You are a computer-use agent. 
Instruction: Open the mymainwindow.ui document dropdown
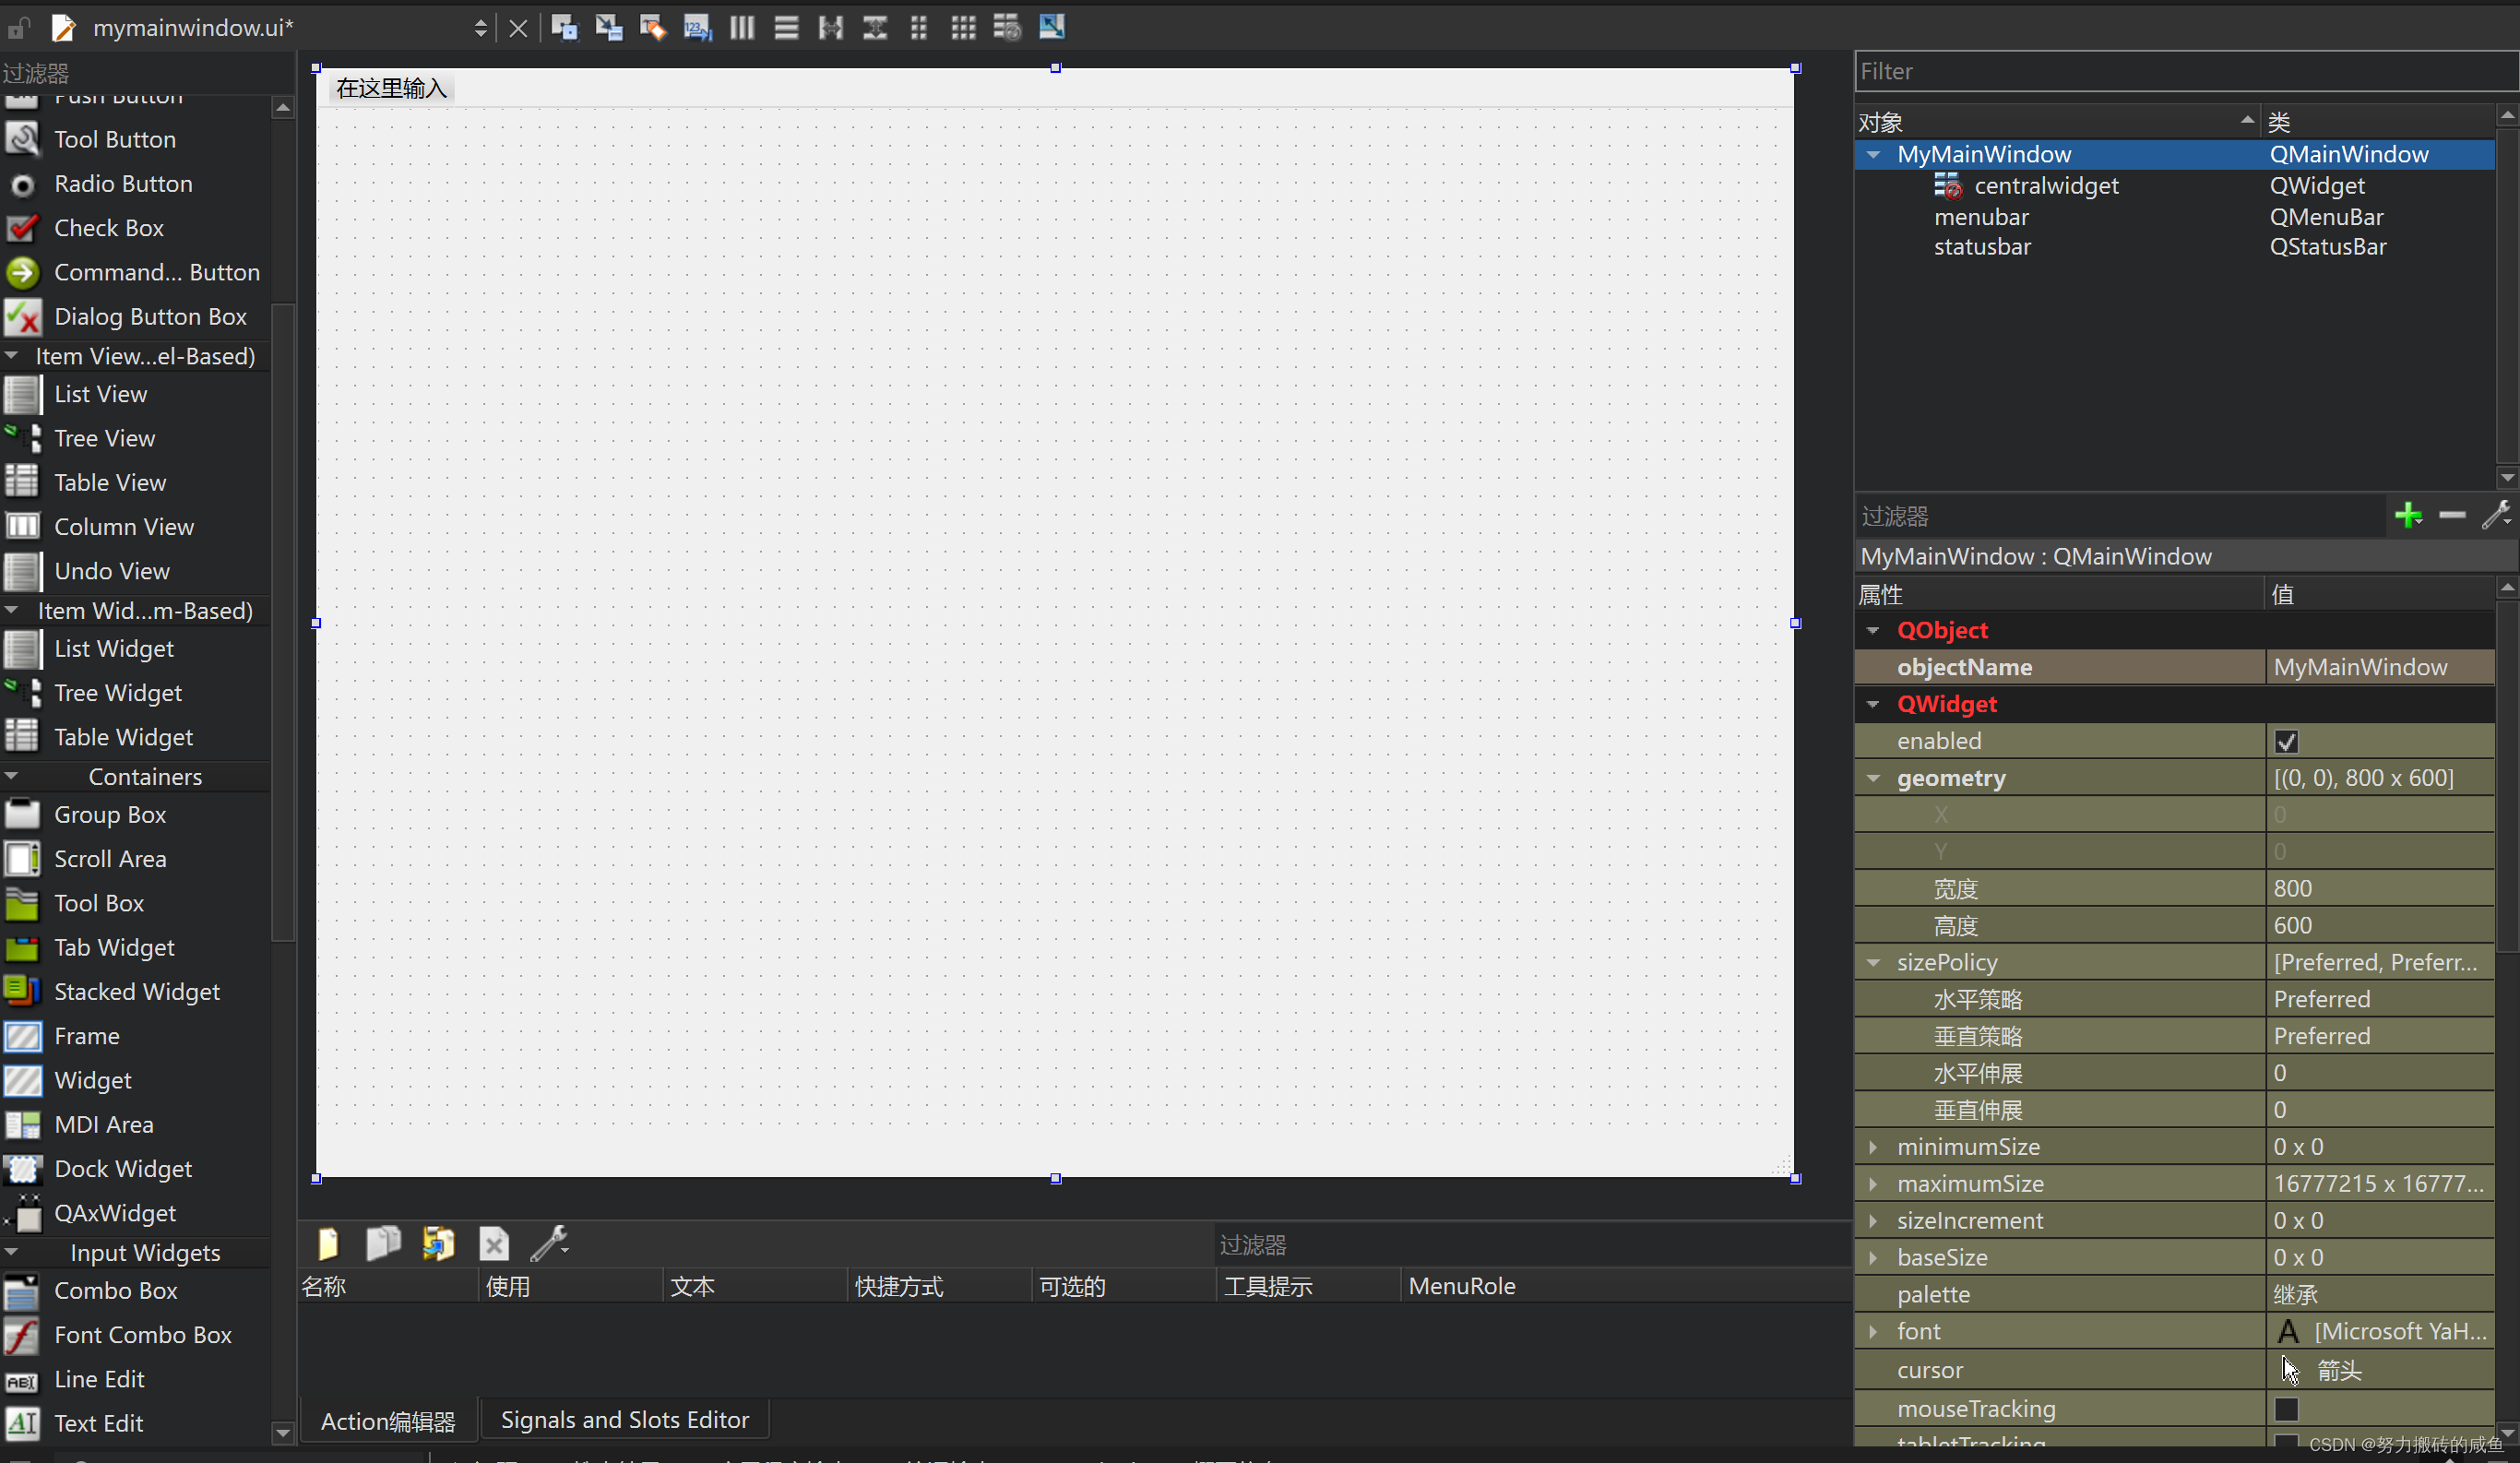tap(481, 28)
